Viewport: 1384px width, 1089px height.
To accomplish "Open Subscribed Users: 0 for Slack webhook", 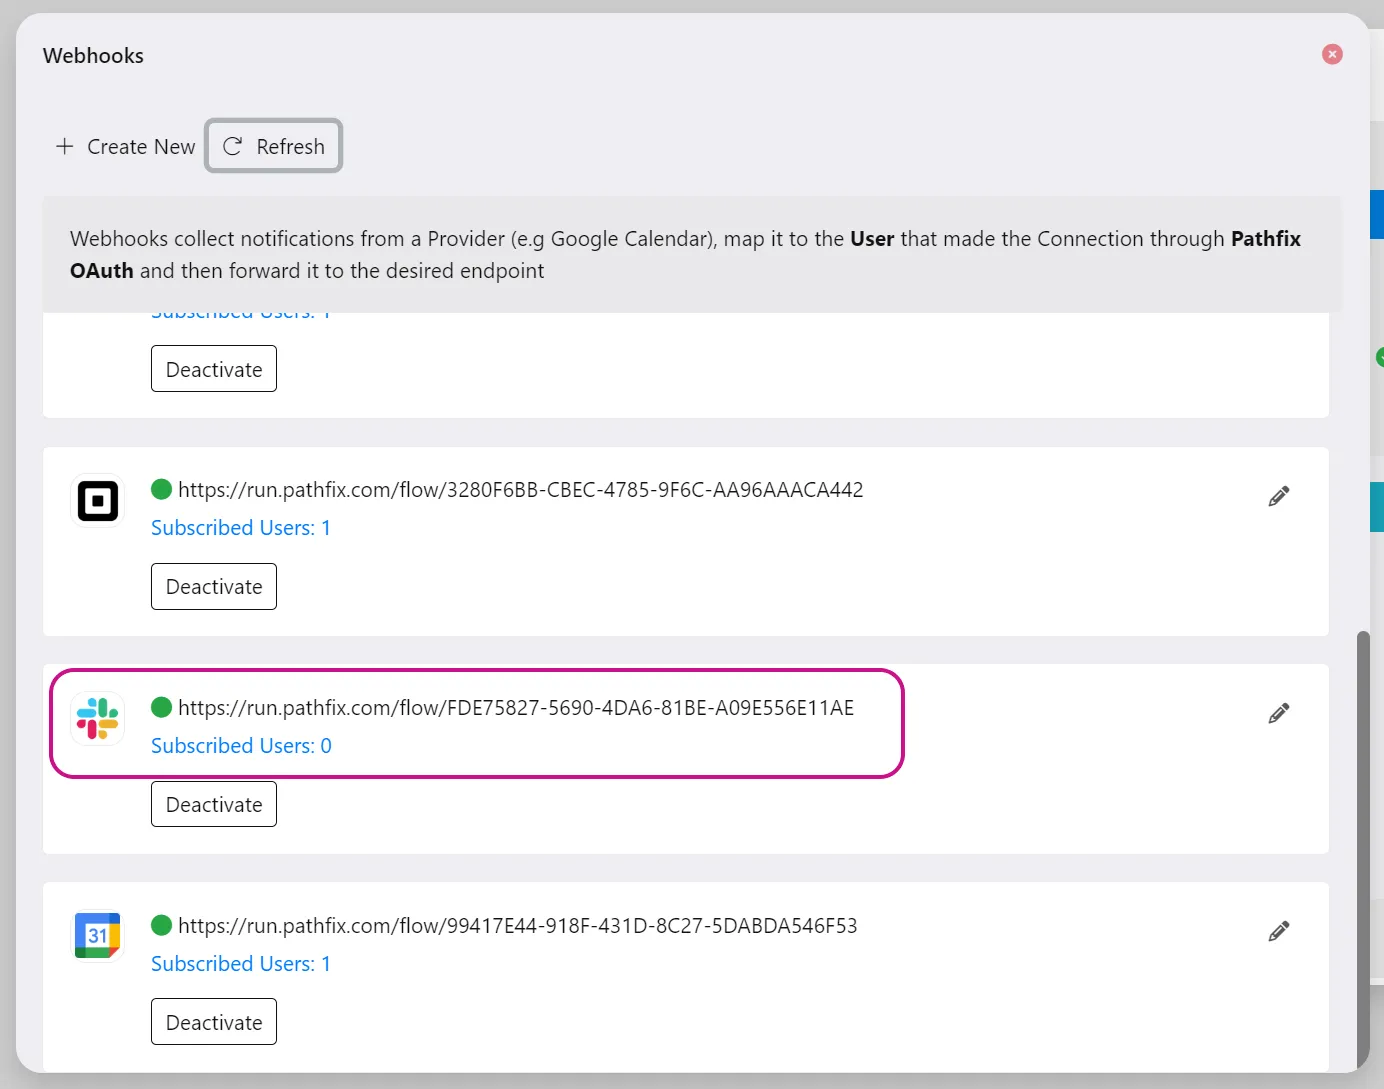I will pyautogui.click(x=241, y=745).
